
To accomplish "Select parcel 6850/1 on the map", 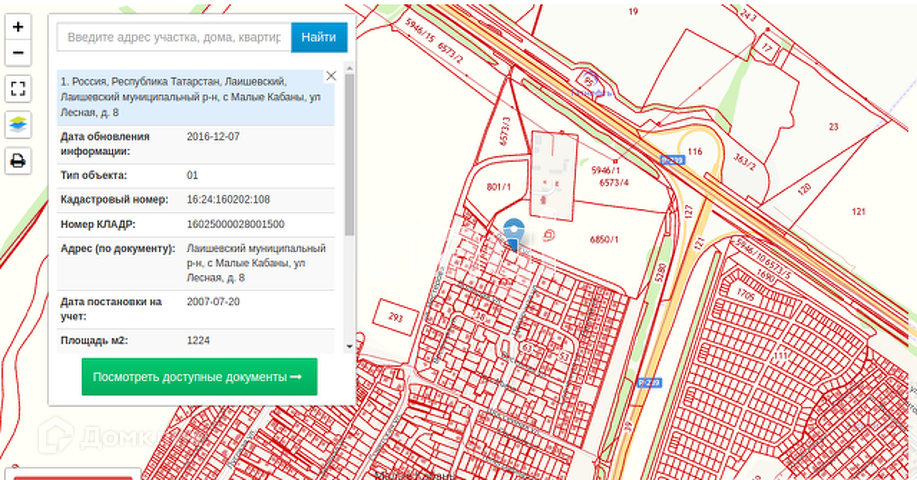I will click(605, 240).
